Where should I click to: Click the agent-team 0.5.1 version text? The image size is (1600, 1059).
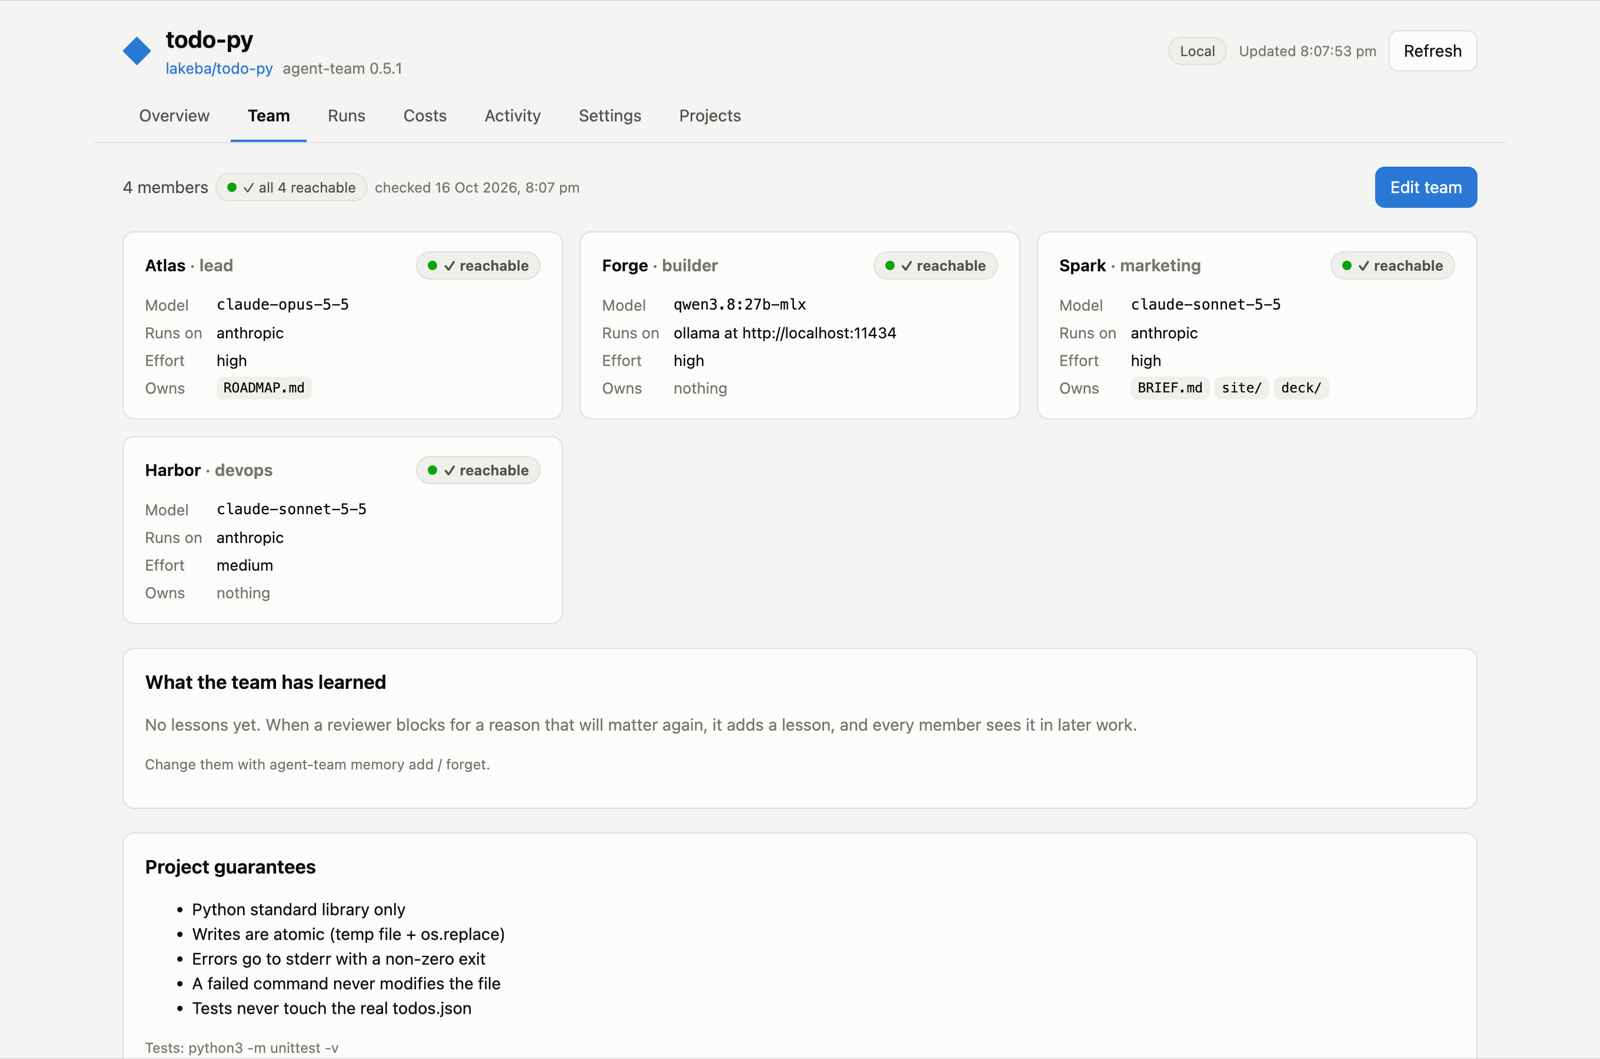click(x=342, y=69)
